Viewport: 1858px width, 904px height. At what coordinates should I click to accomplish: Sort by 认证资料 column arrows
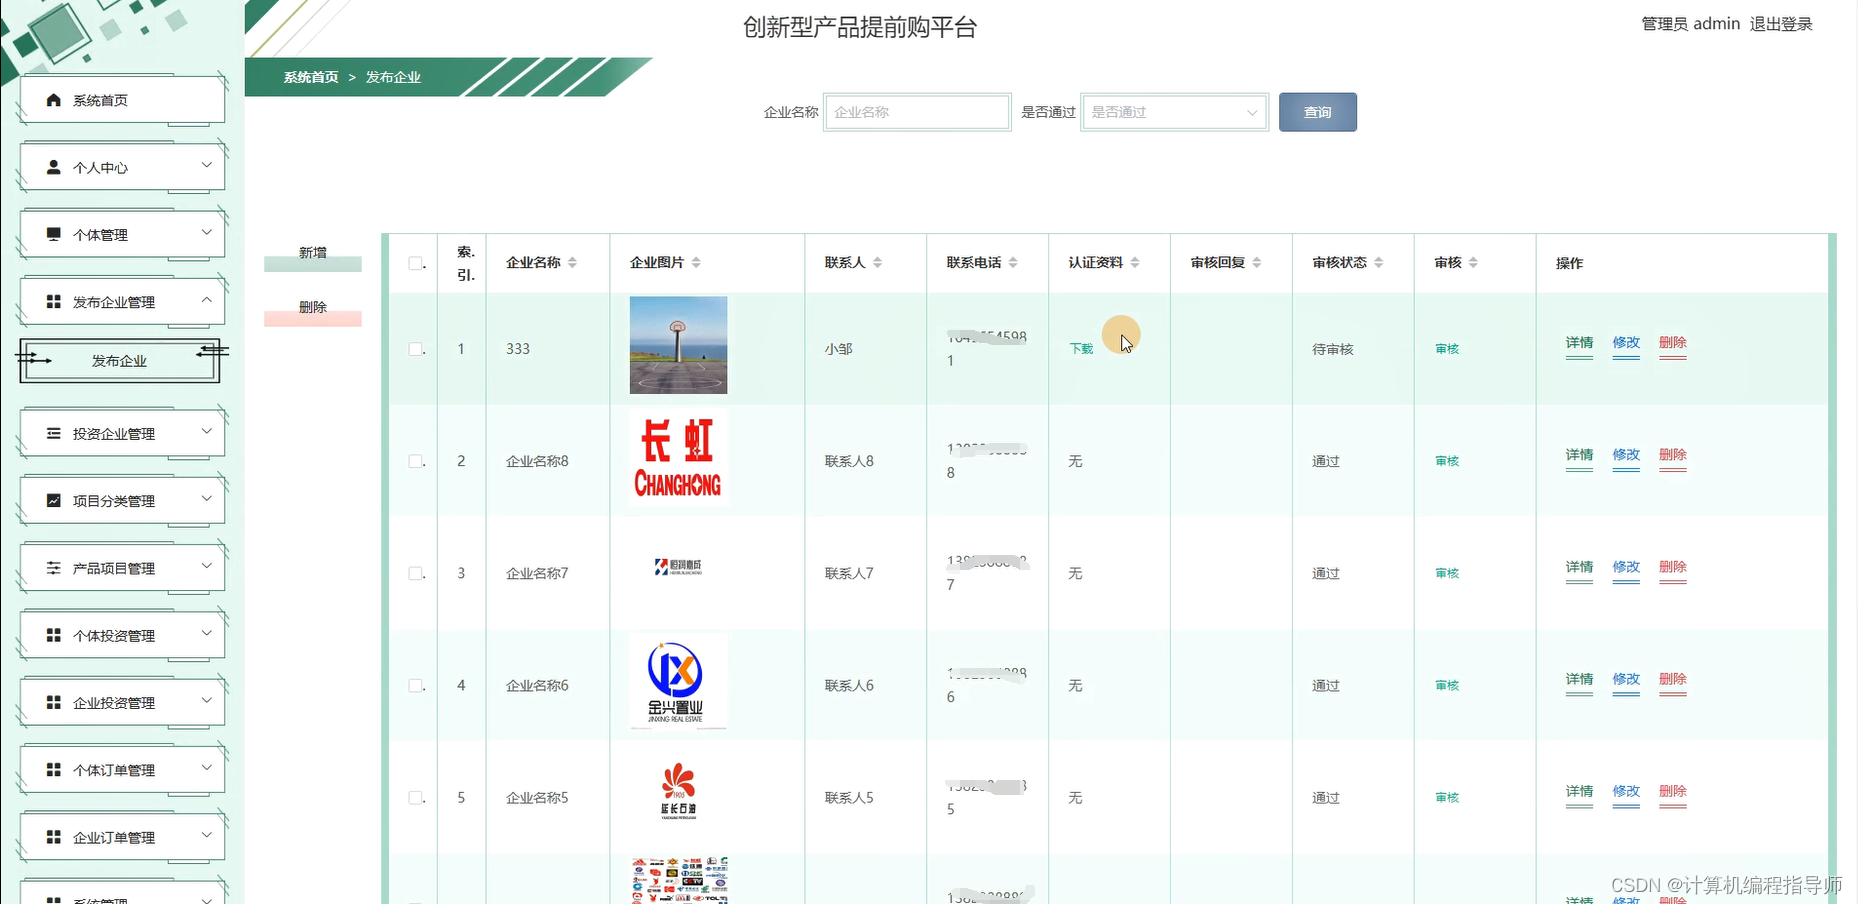(1135, 262)
